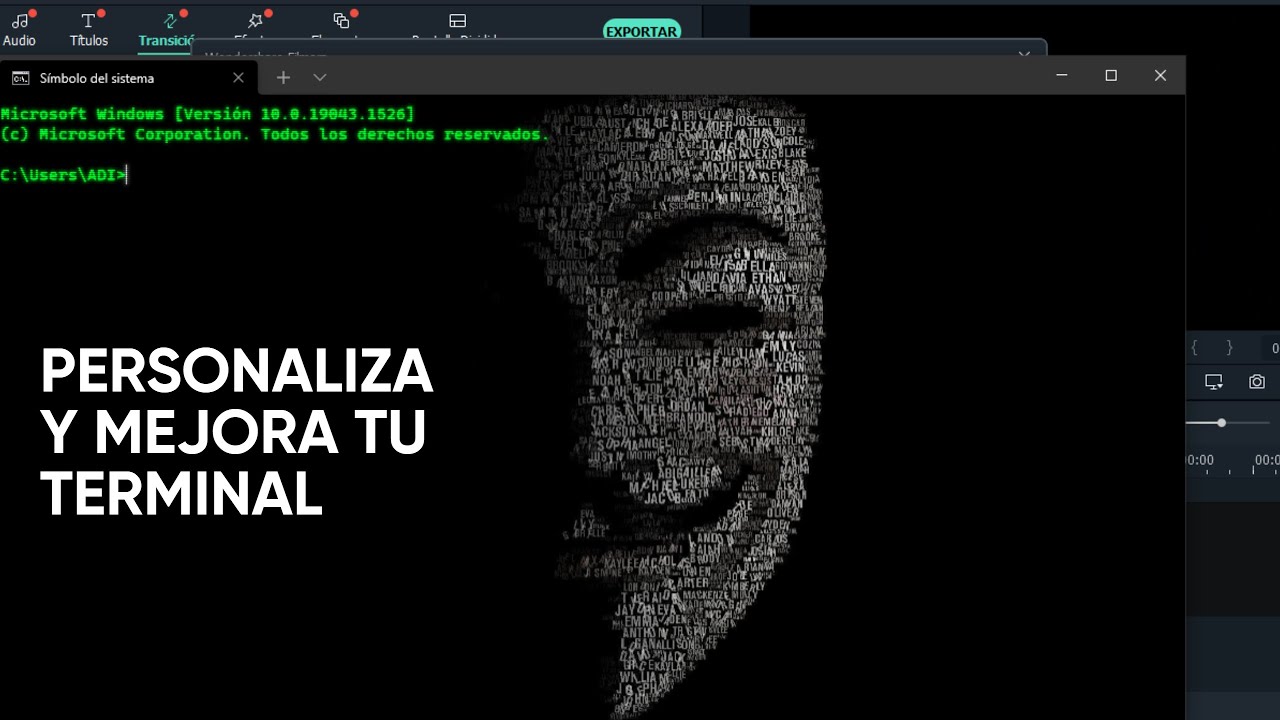
Task: Expand the terminal profiles dropdown chevron
Action: (320, 77)
